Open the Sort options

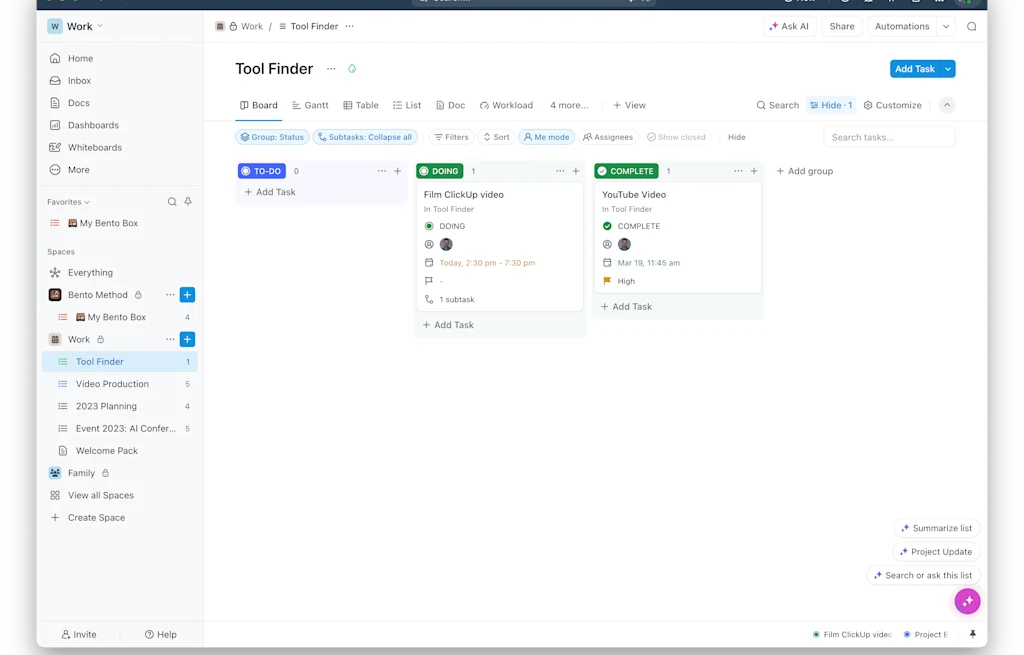point(496,137)
